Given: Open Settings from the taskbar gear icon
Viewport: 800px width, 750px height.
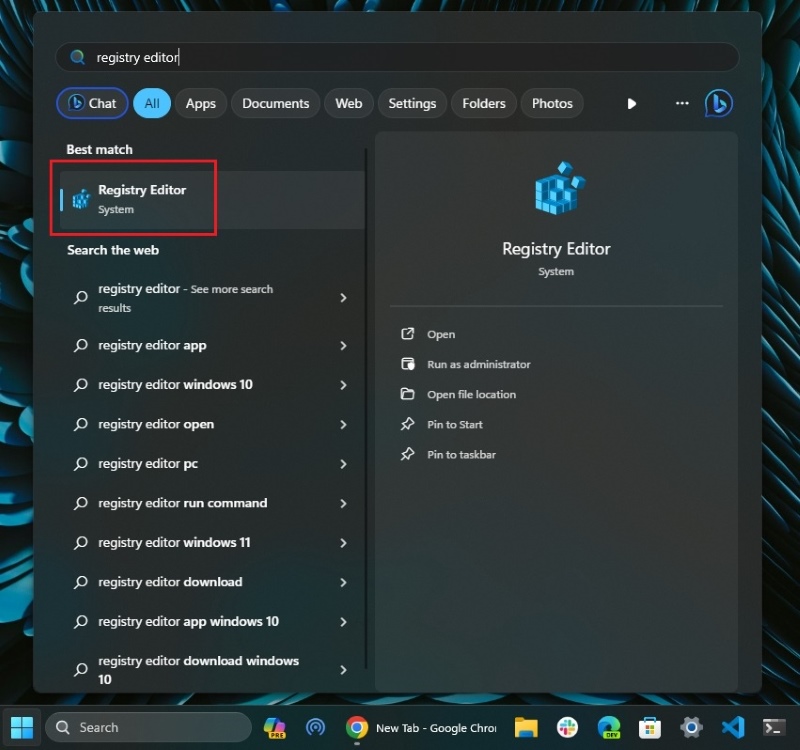Looking at the screenshot, I should (x=690, y=727).
